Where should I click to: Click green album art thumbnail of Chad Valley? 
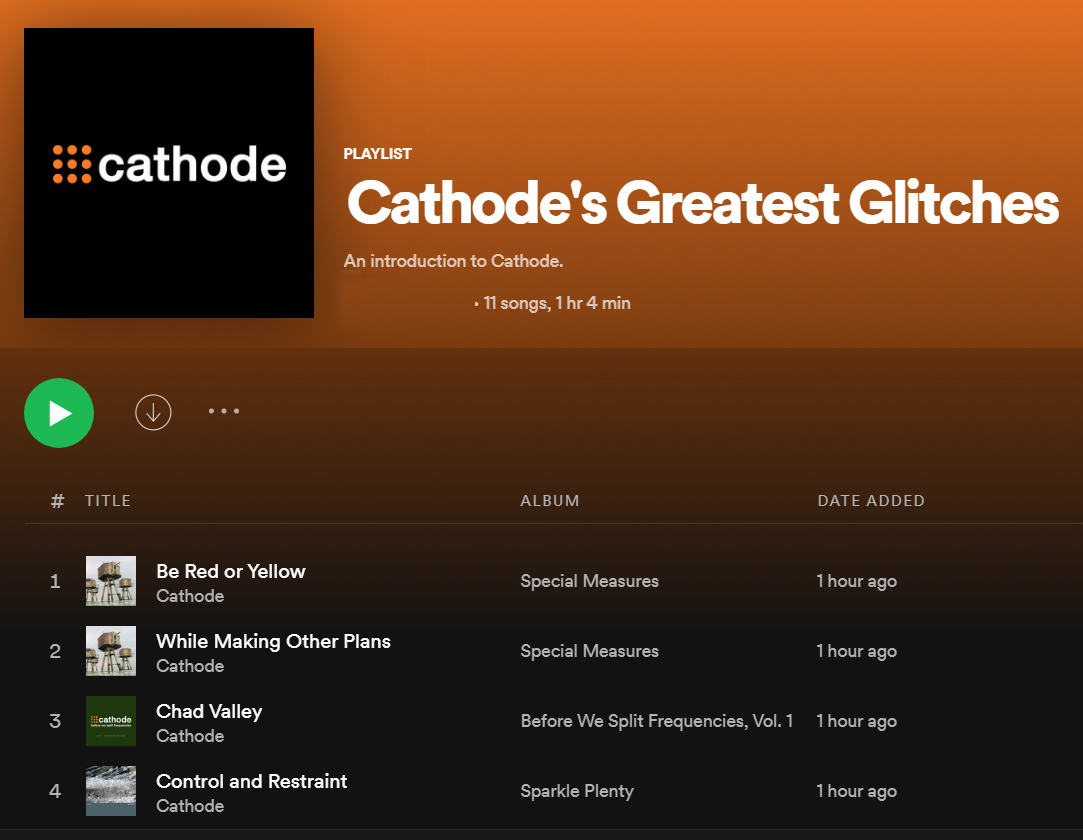point(111,721)
